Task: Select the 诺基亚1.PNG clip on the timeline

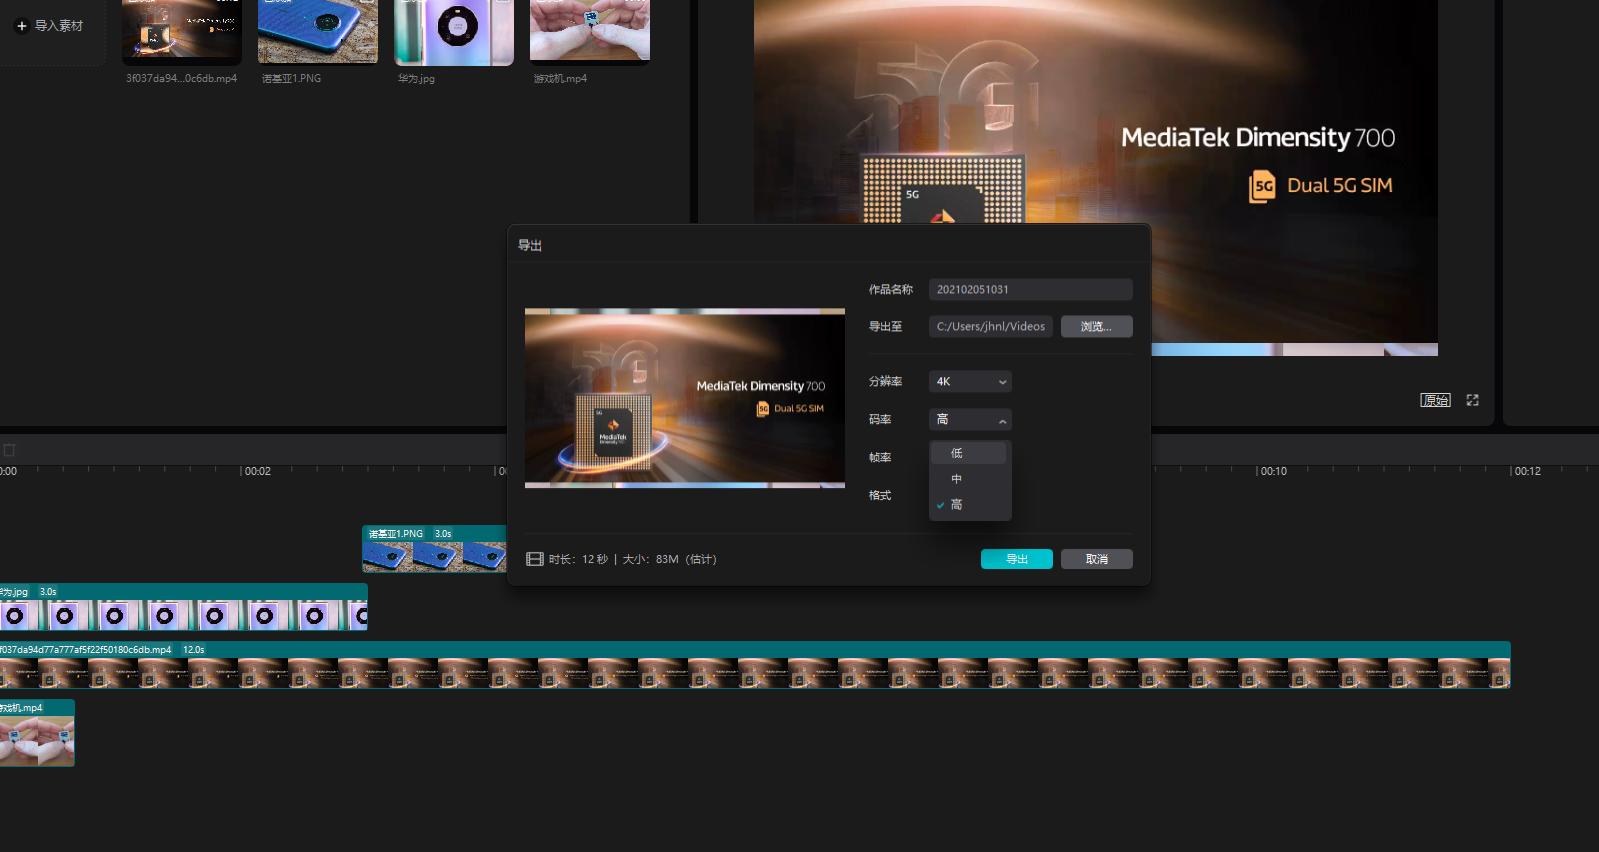Action: (435, 549)
